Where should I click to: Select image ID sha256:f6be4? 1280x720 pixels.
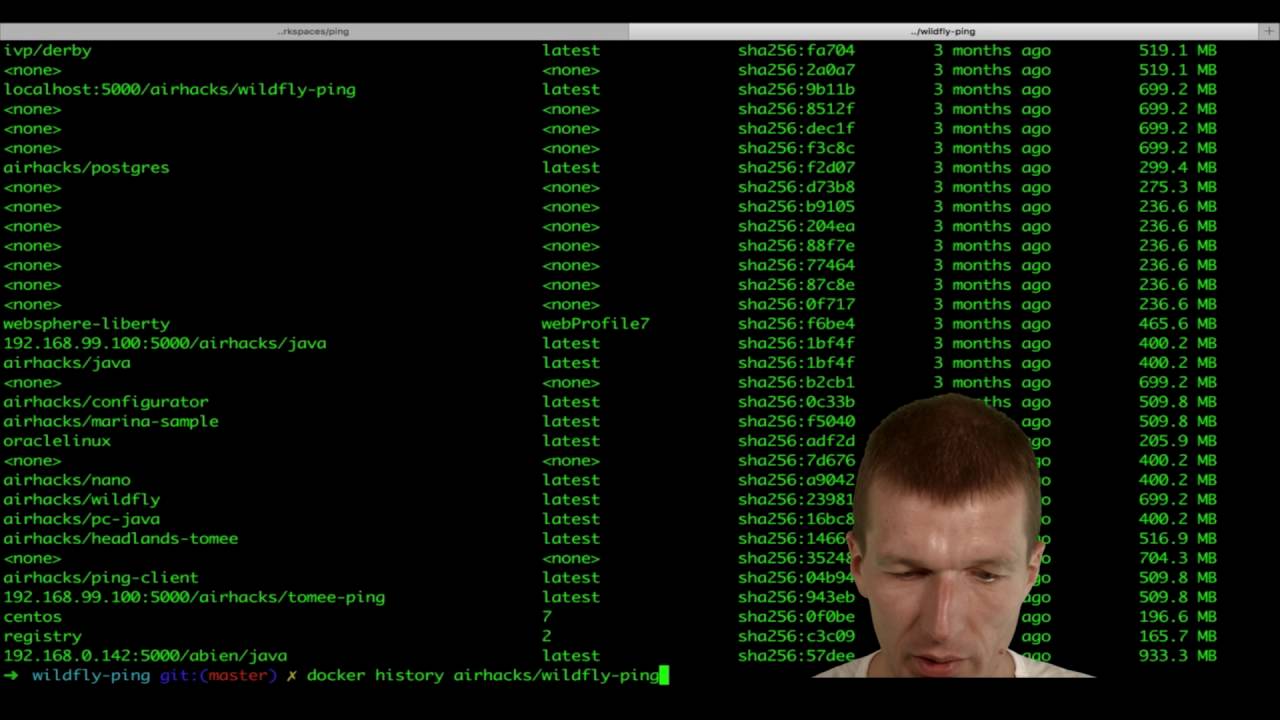tap(797, 323)
